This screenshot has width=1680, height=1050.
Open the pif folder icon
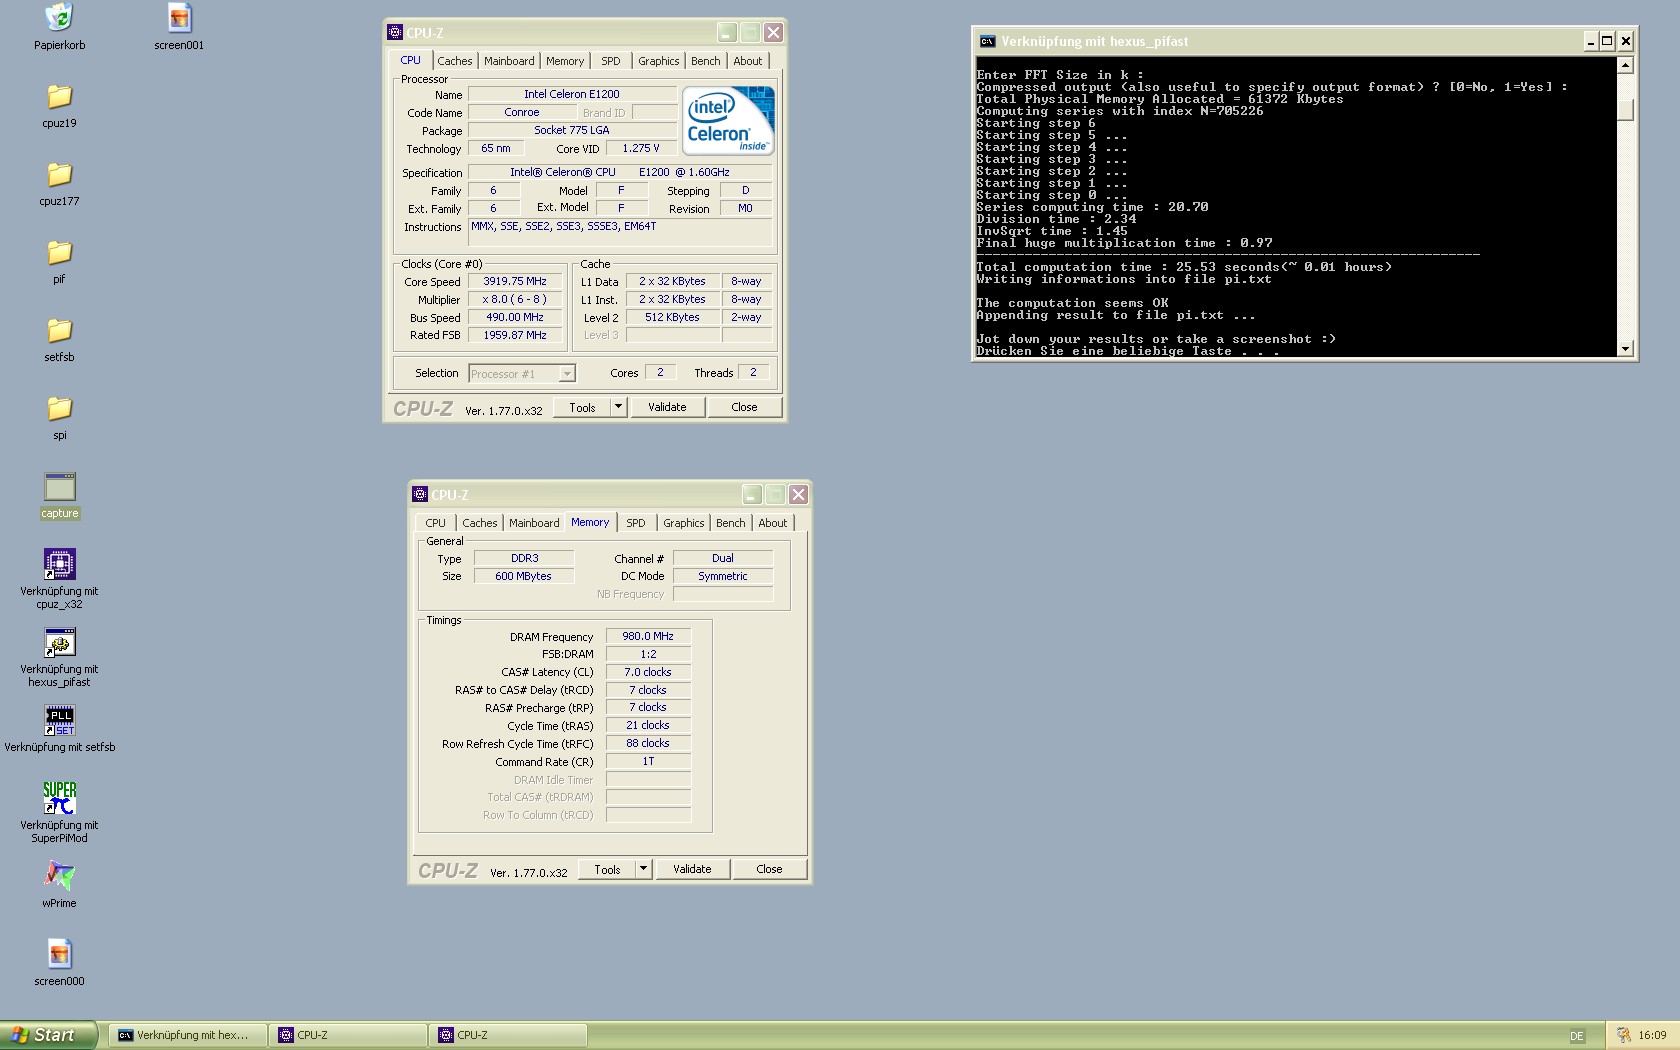pyautogui.click(x=59, y=252)
